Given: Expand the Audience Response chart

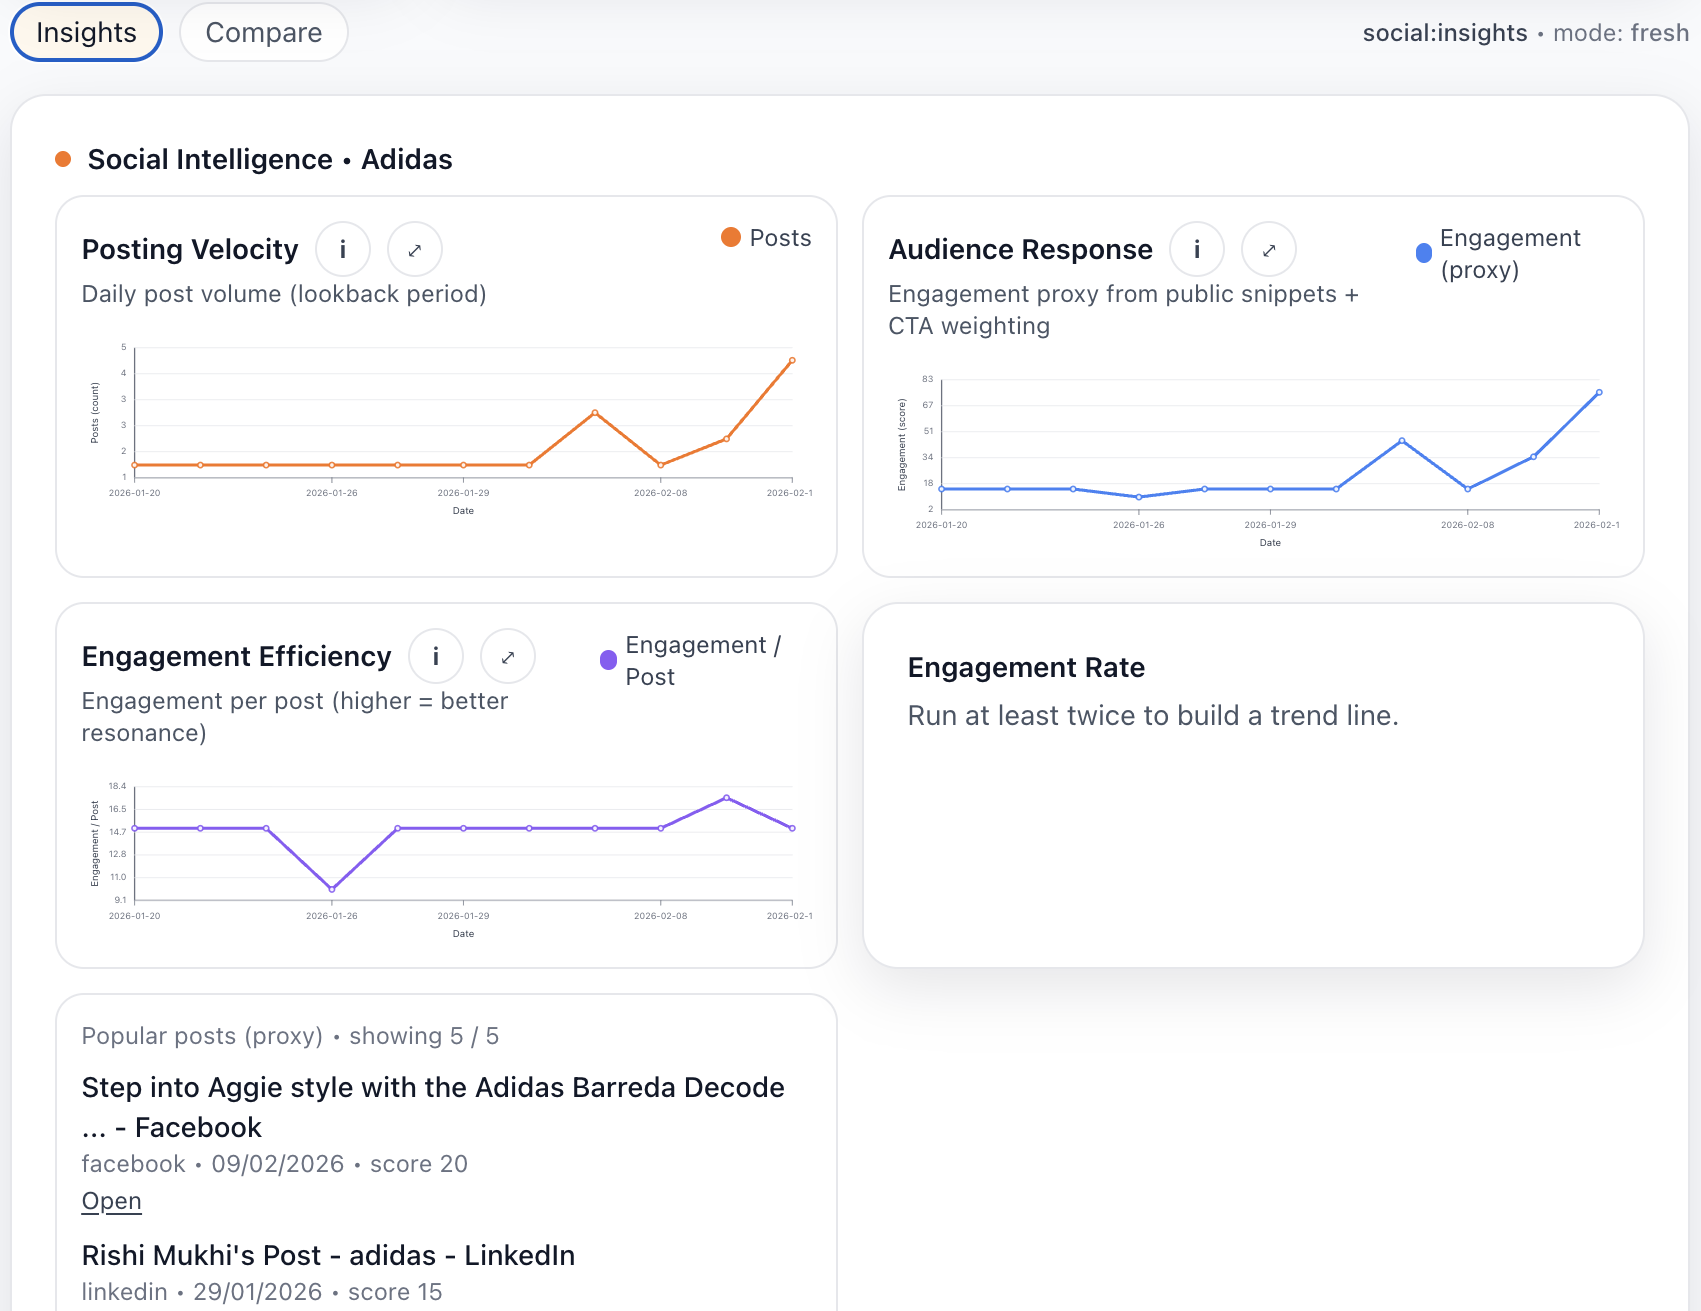Looking at the screenshot, I should [x=1269, y=249].
